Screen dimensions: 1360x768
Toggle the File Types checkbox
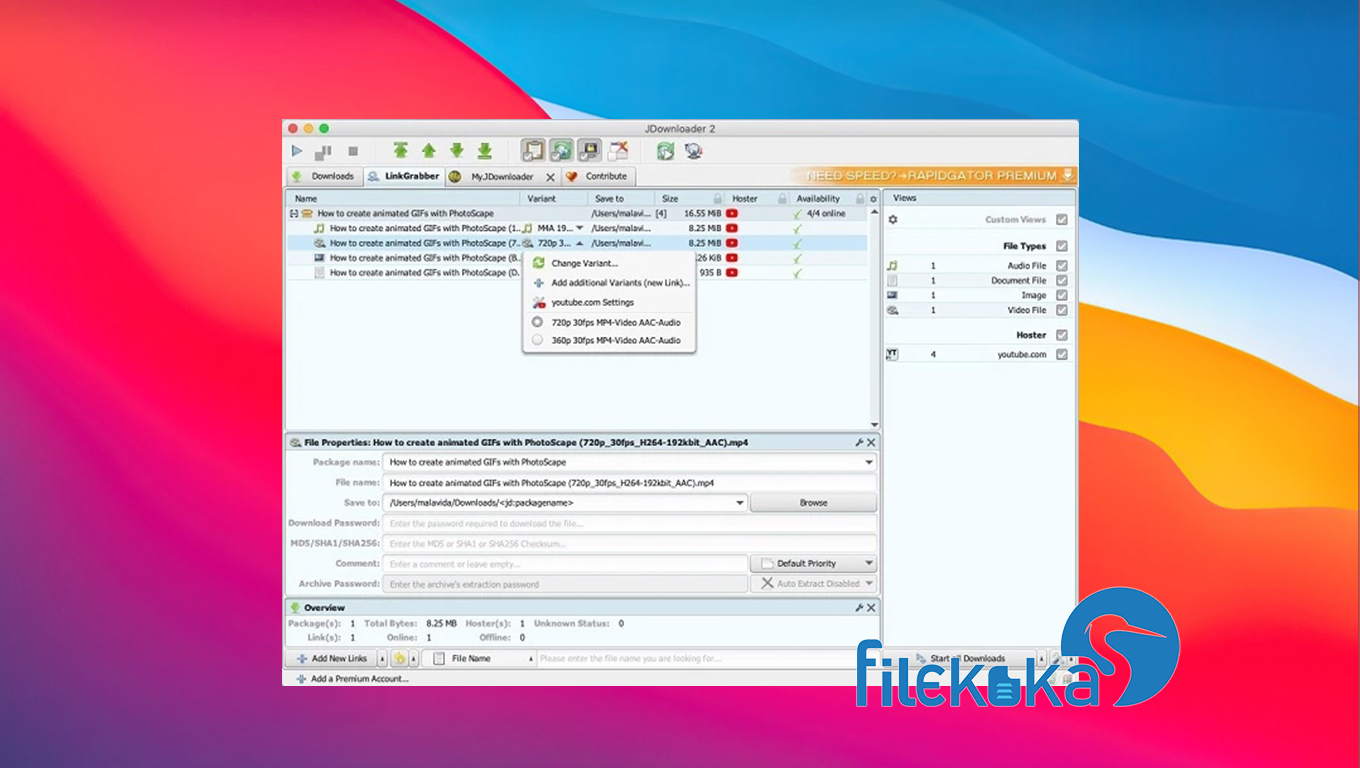1062,245
